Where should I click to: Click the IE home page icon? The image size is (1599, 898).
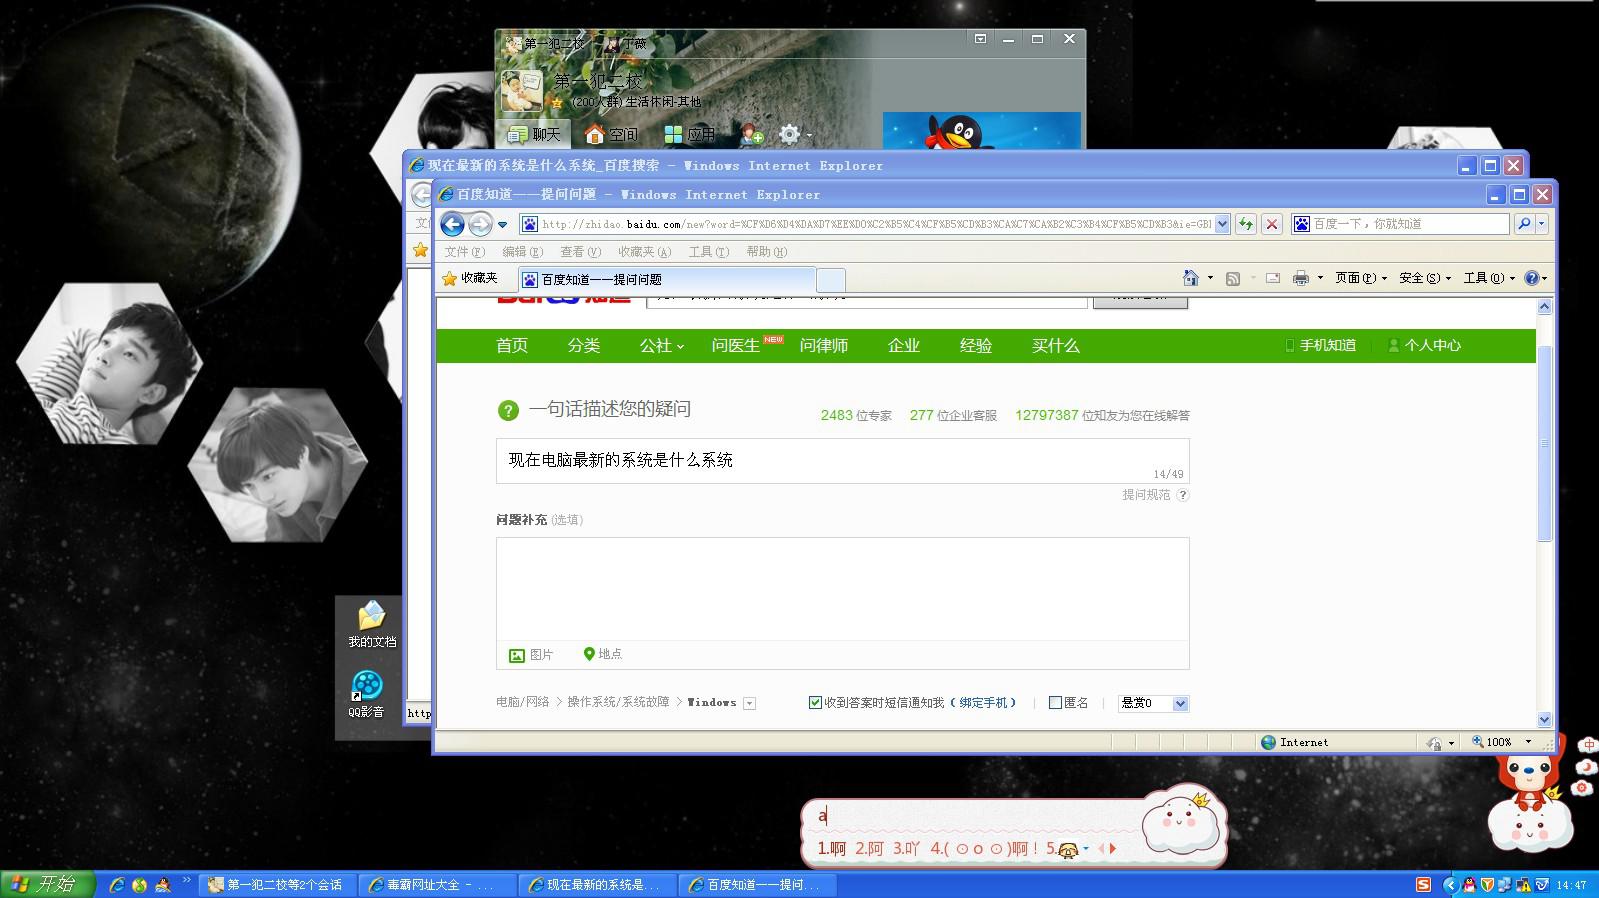tap(1190, 278)
